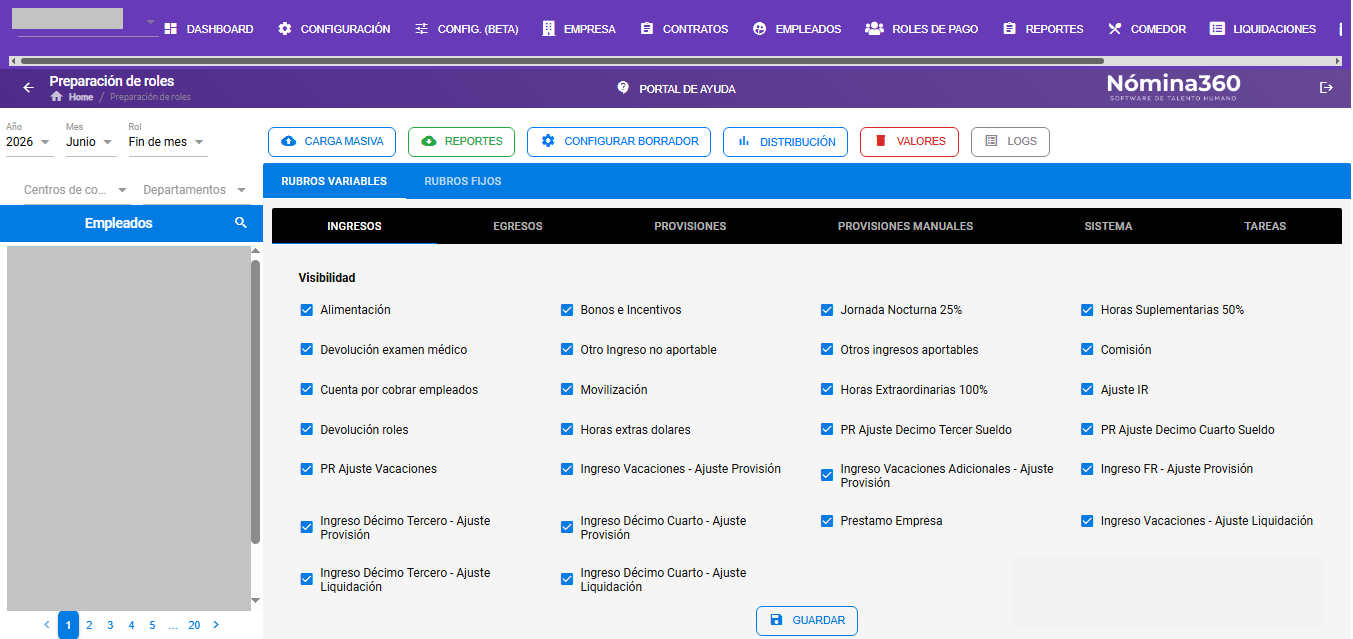Switch to the Sistema tab
Viewport: 1353px width, 639px height.
pyautogui.click(x=1108, y=226)
